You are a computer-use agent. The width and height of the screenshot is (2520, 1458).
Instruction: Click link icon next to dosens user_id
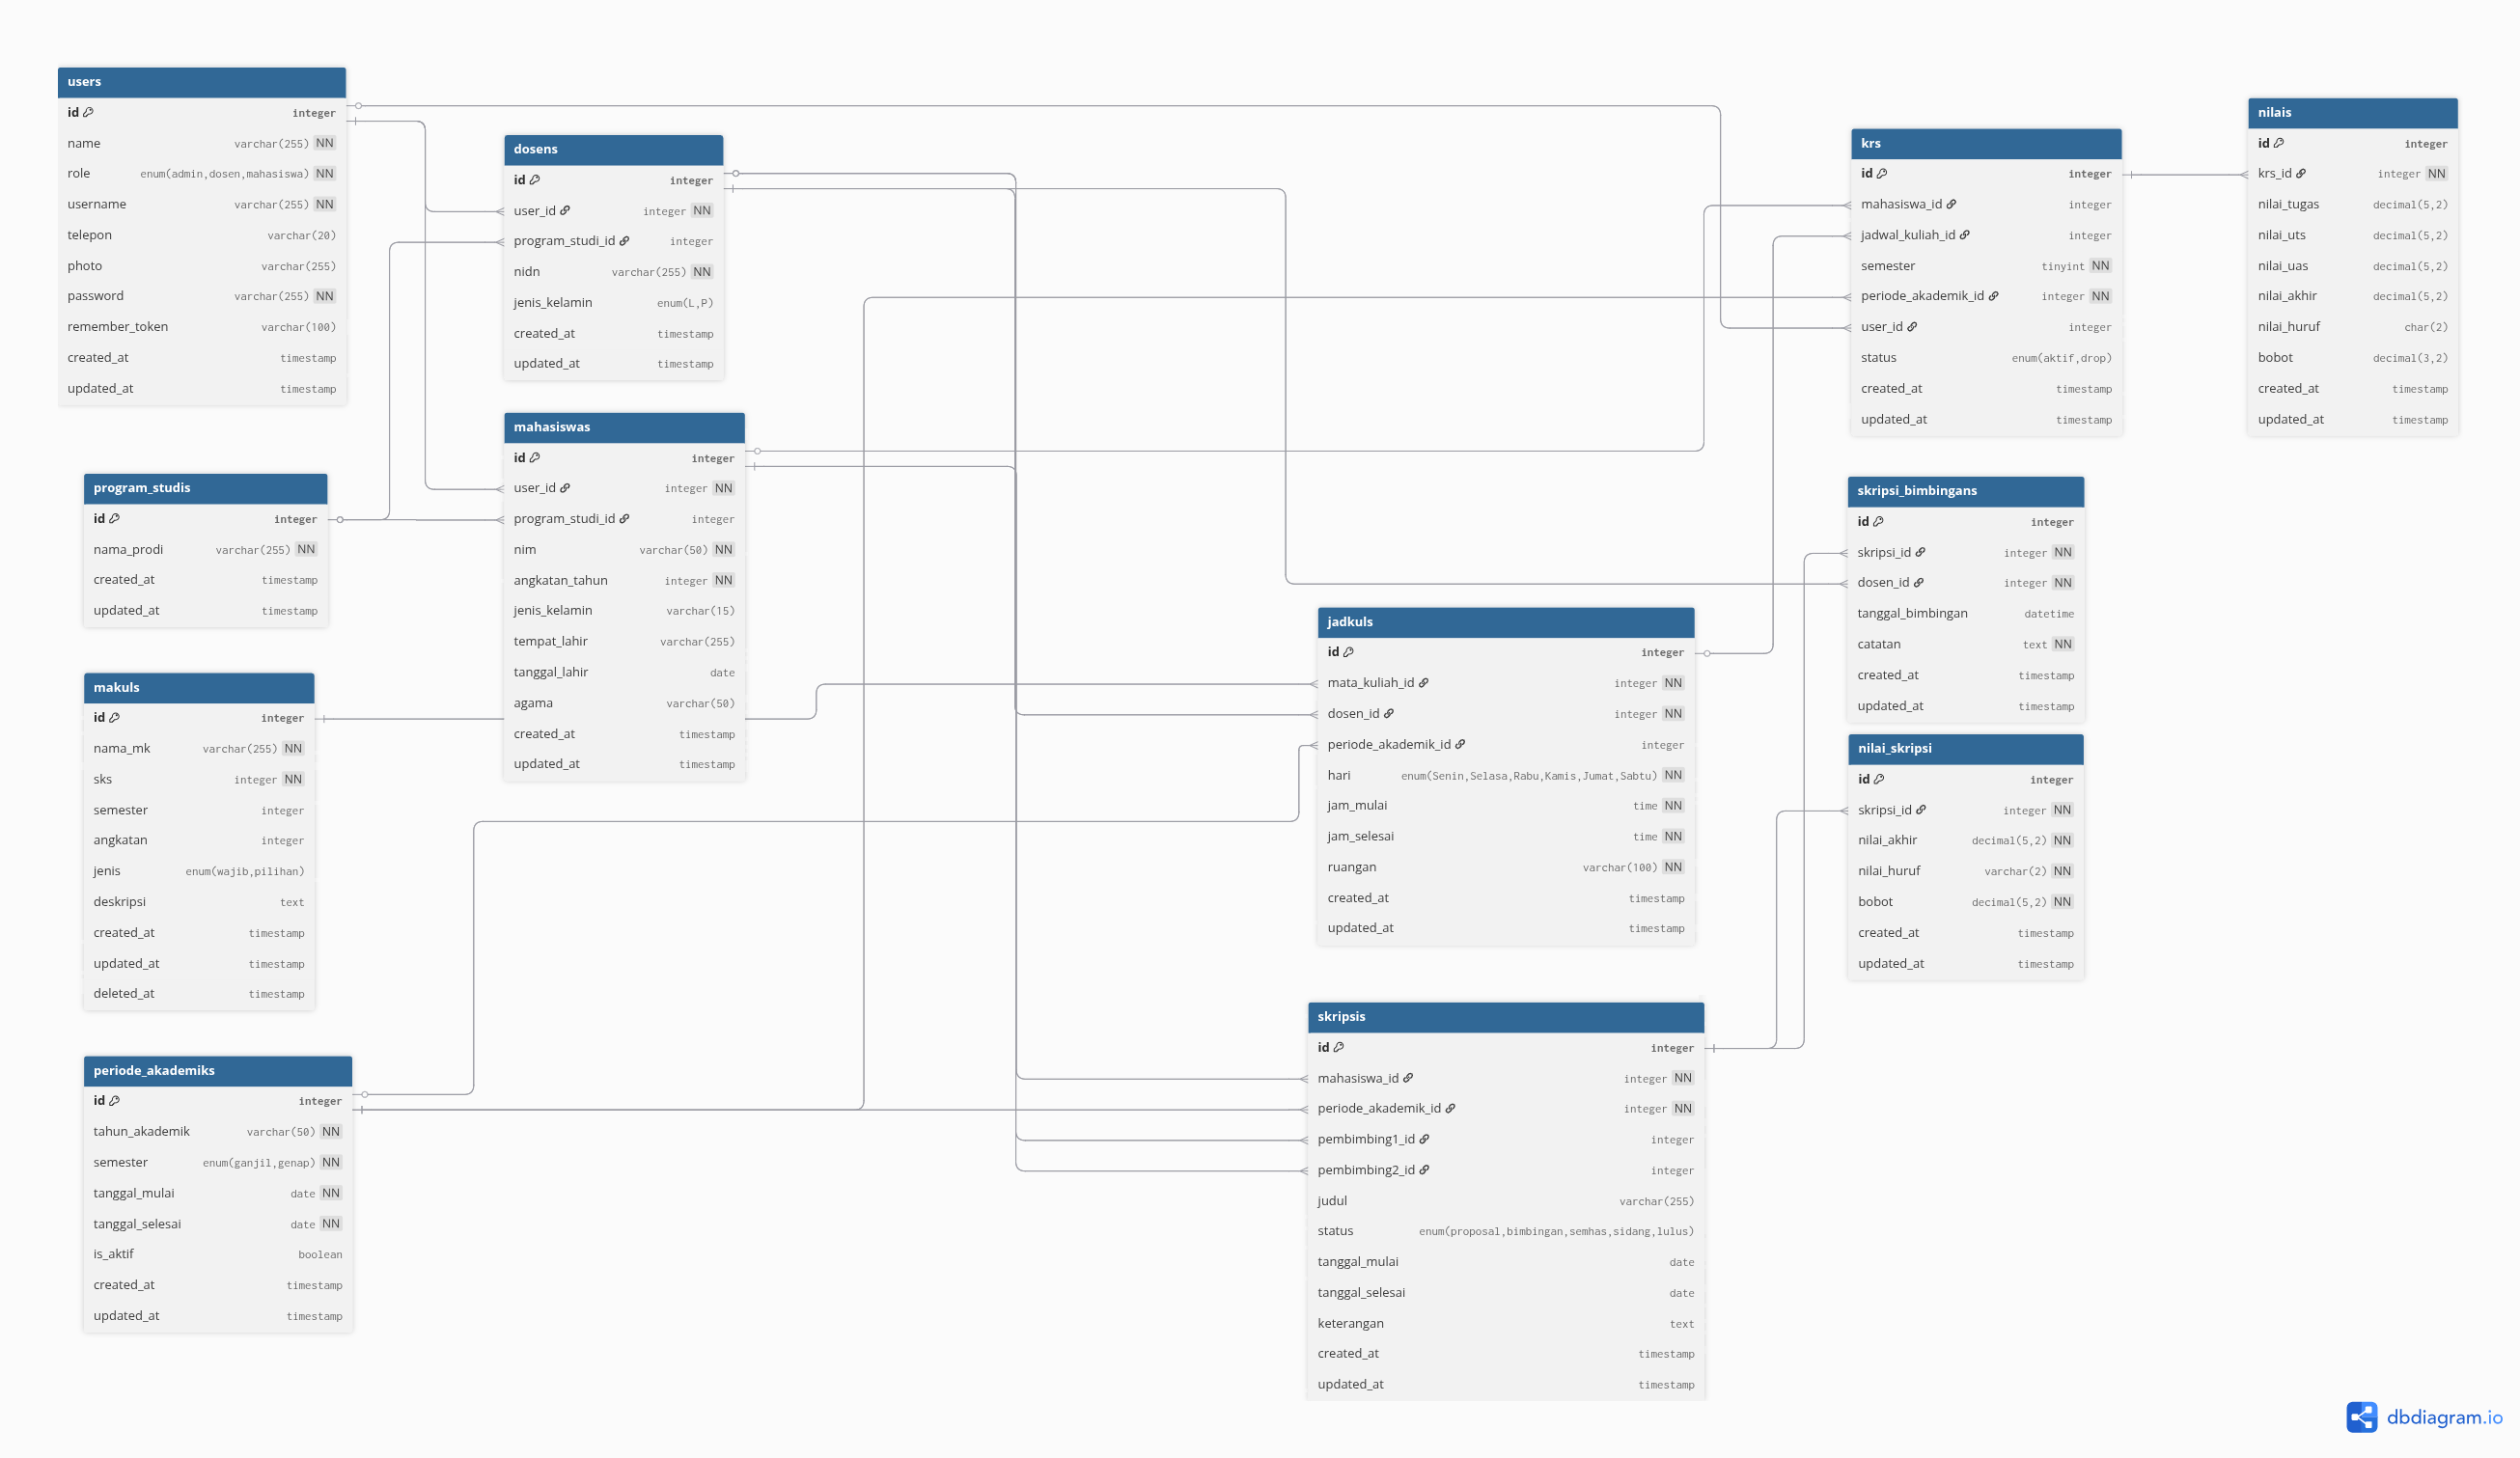point(565,211)
